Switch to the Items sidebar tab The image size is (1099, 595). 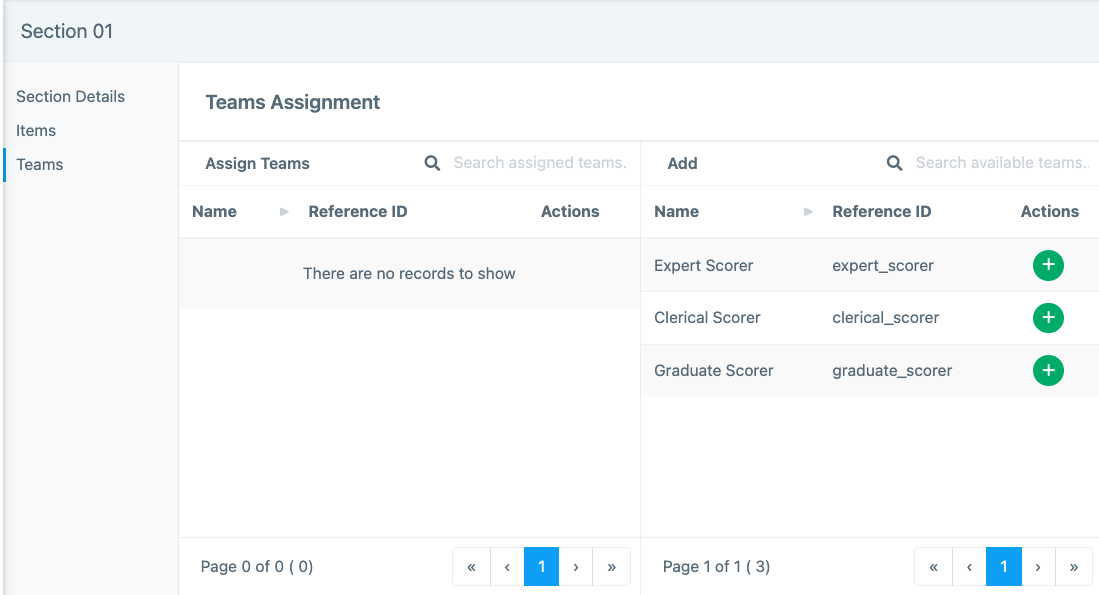(x=36, y=131)
